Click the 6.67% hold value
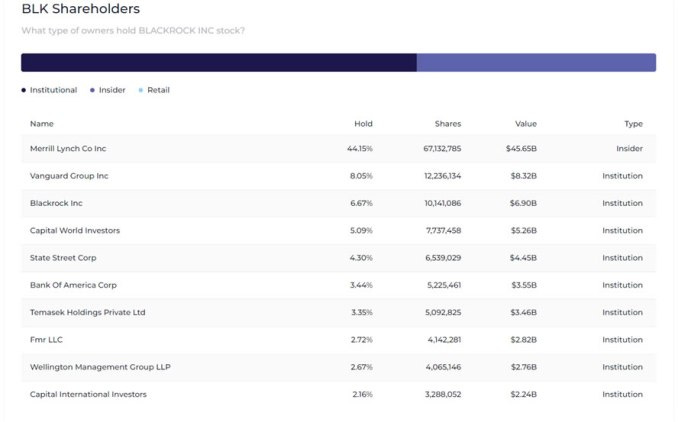The height and width of the screenshot is (422, 678). (x=361, y=203)
